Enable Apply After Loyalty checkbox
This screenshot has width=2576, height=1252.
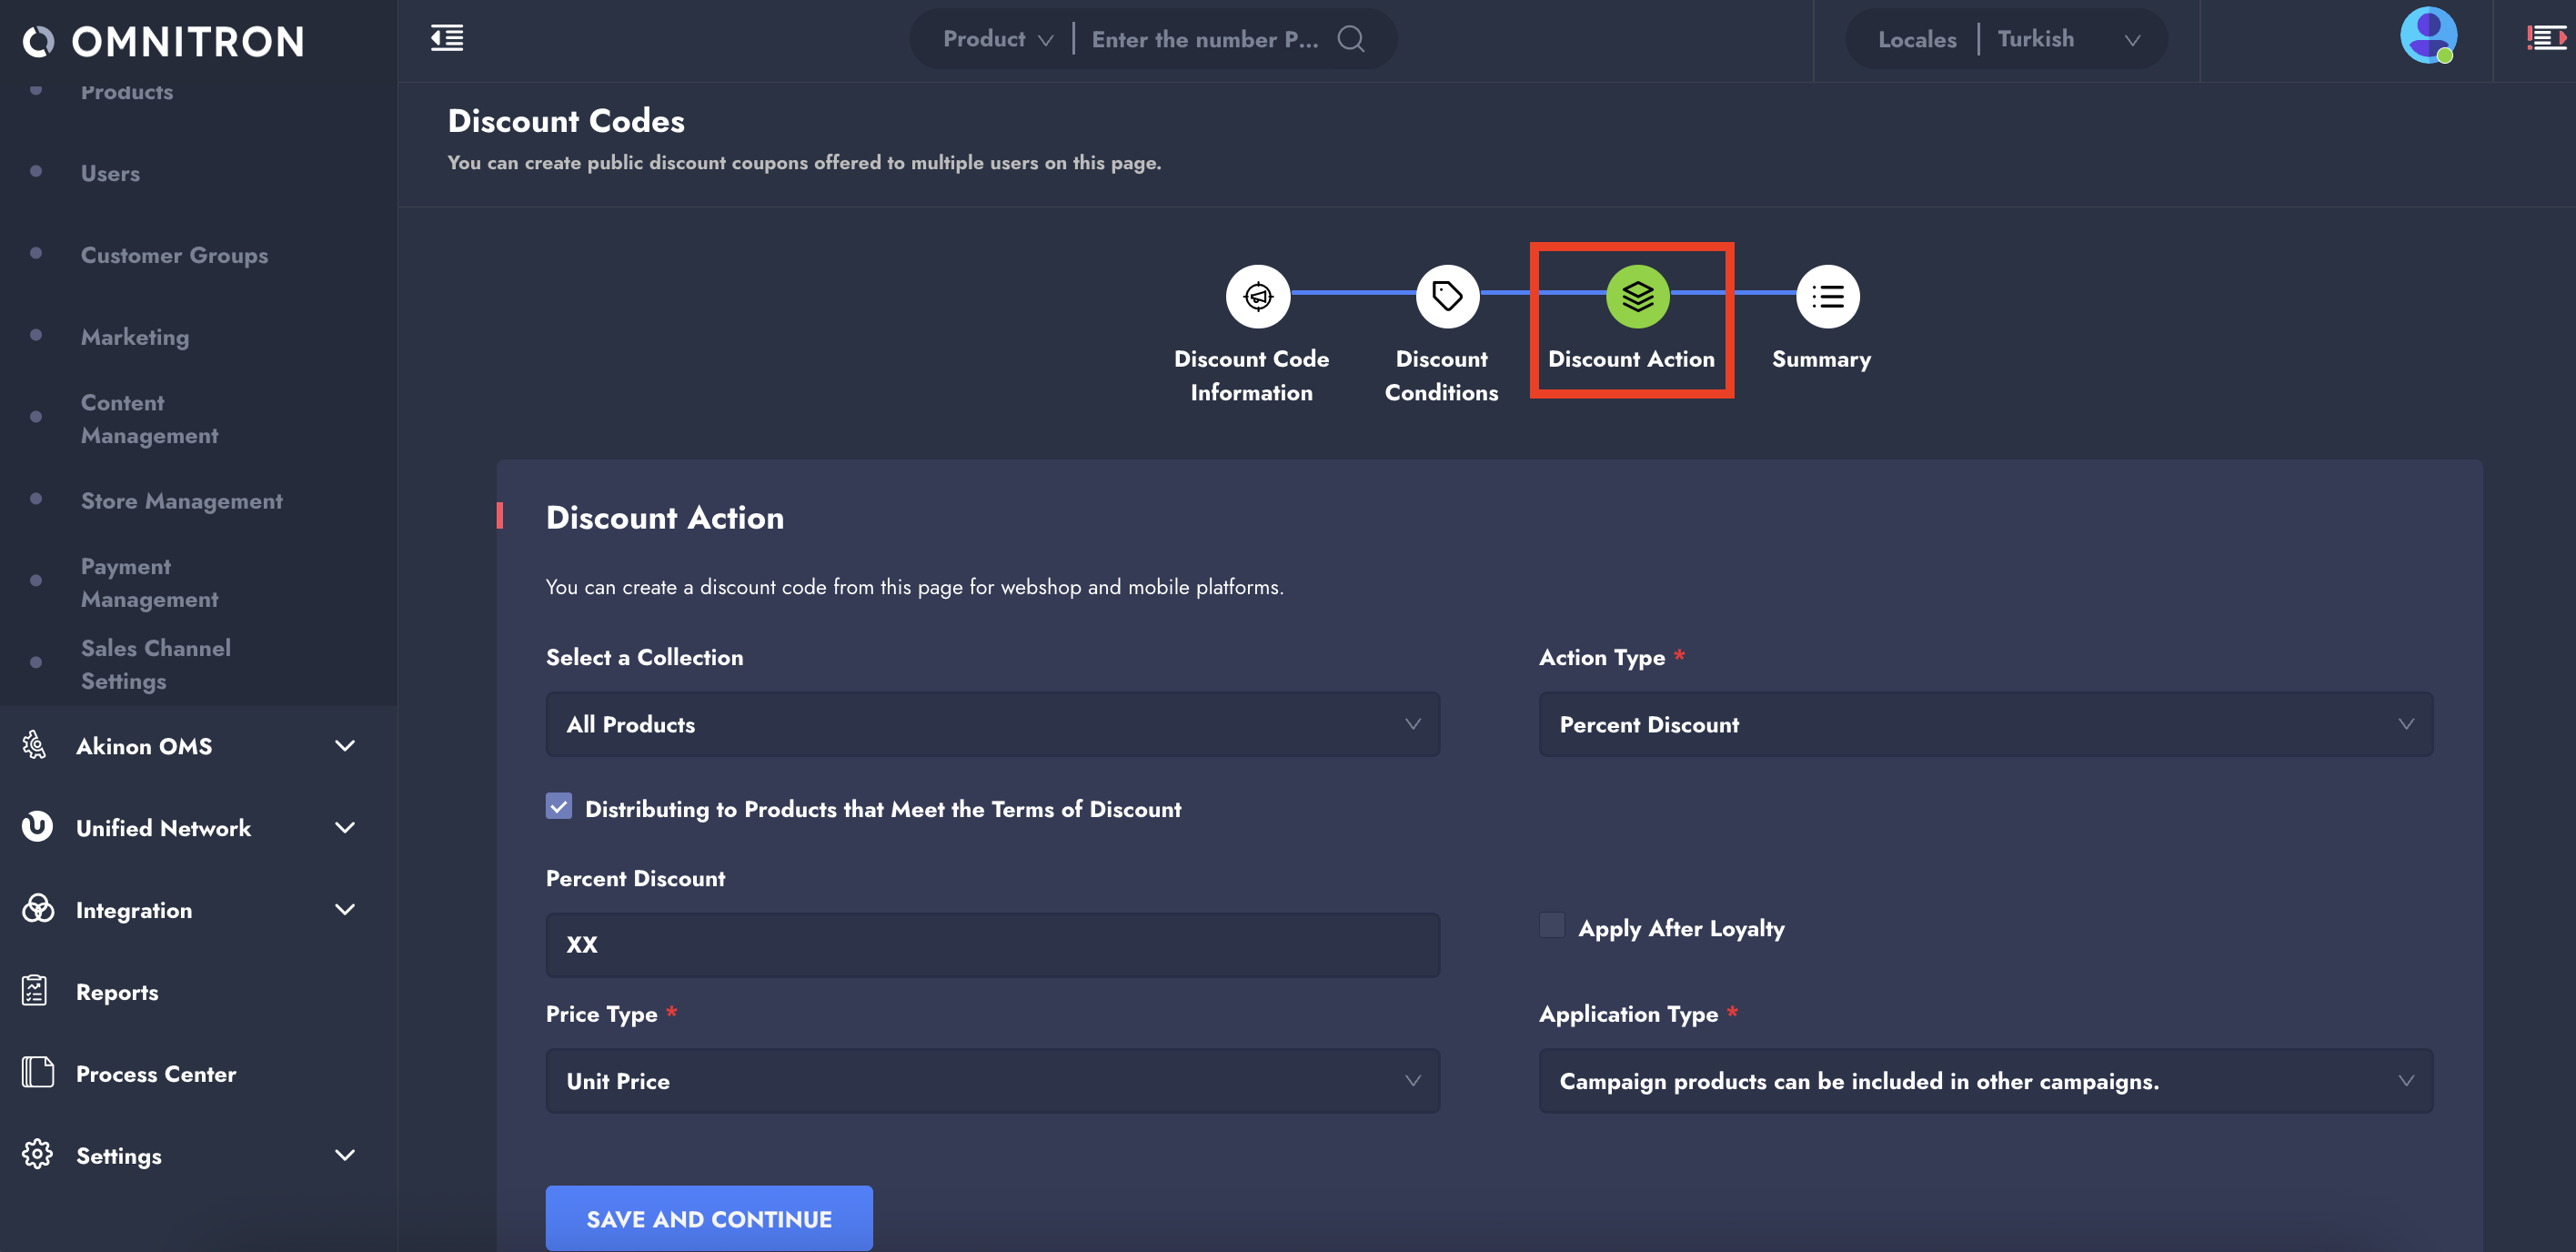point(1551,926)
